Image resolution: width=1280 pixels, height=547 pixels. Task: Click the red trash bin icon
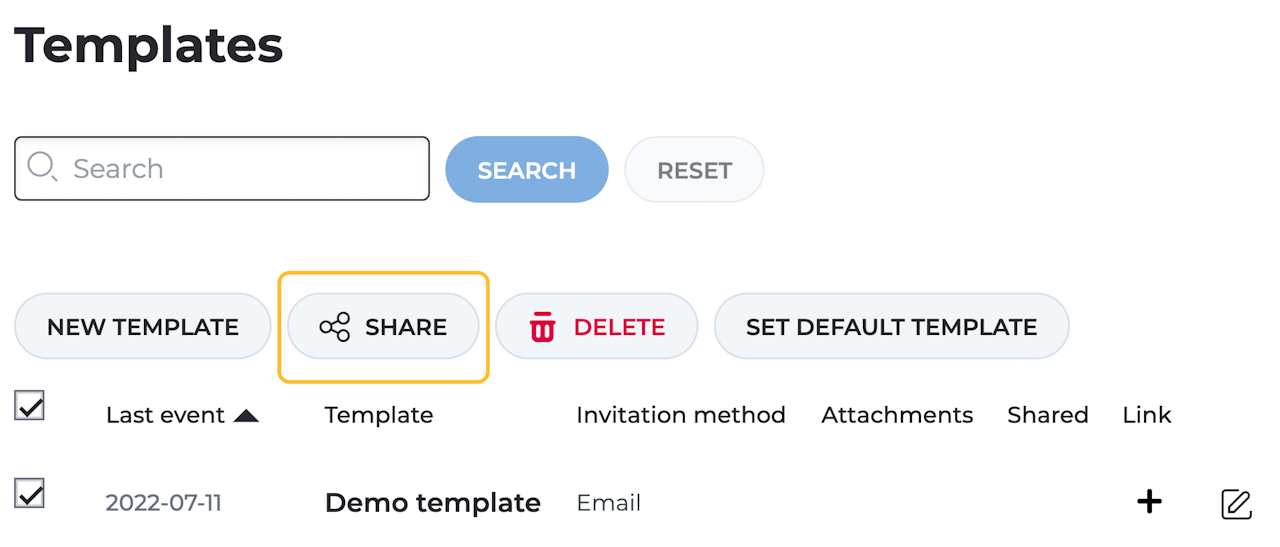[542, 327]
